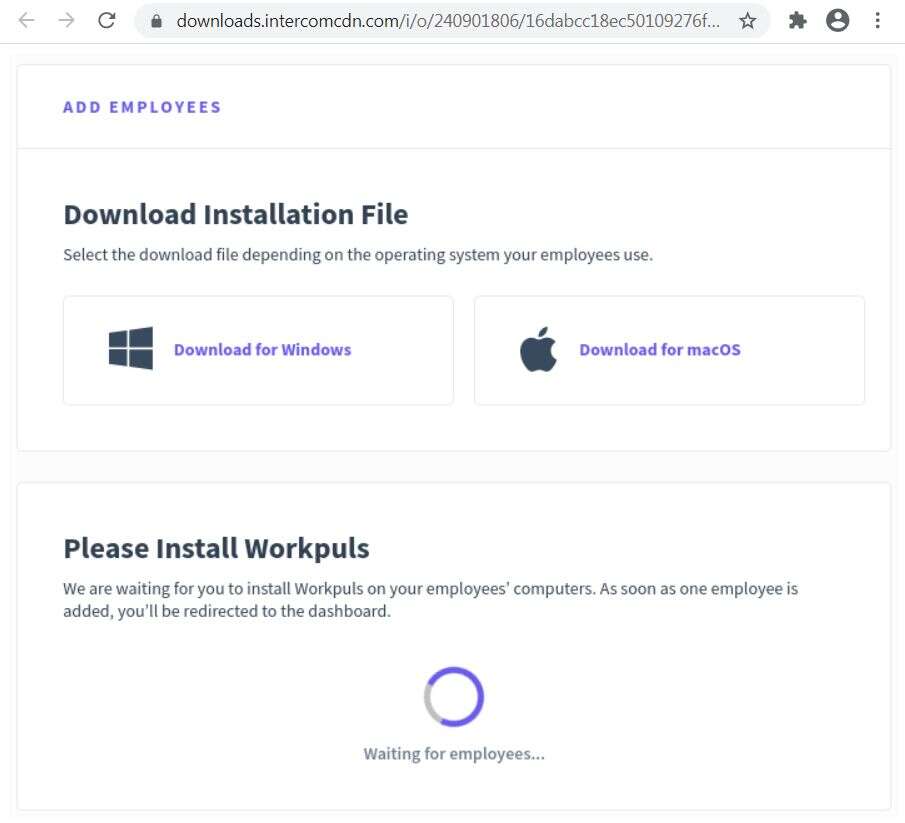Navigate back using the browser arrow

[x=25, y=19]
